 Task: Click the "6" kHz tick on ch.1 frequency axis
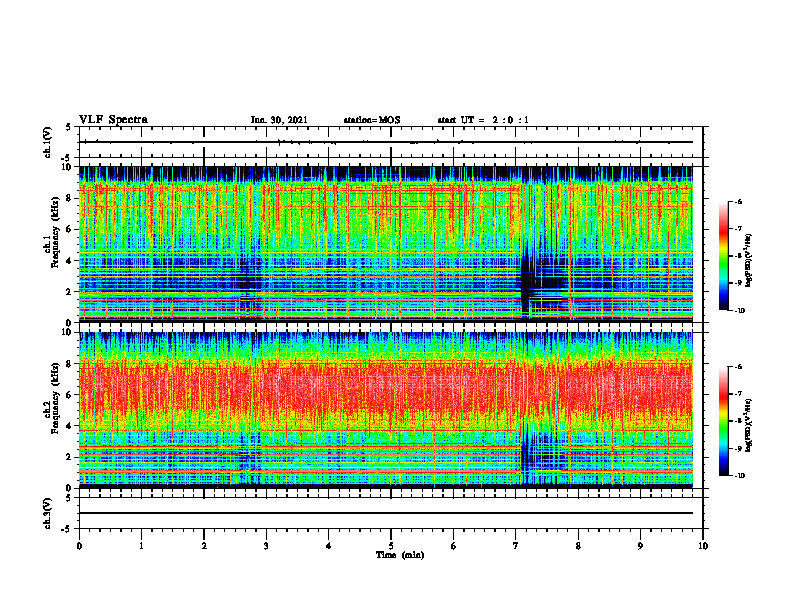pos(70,229)
